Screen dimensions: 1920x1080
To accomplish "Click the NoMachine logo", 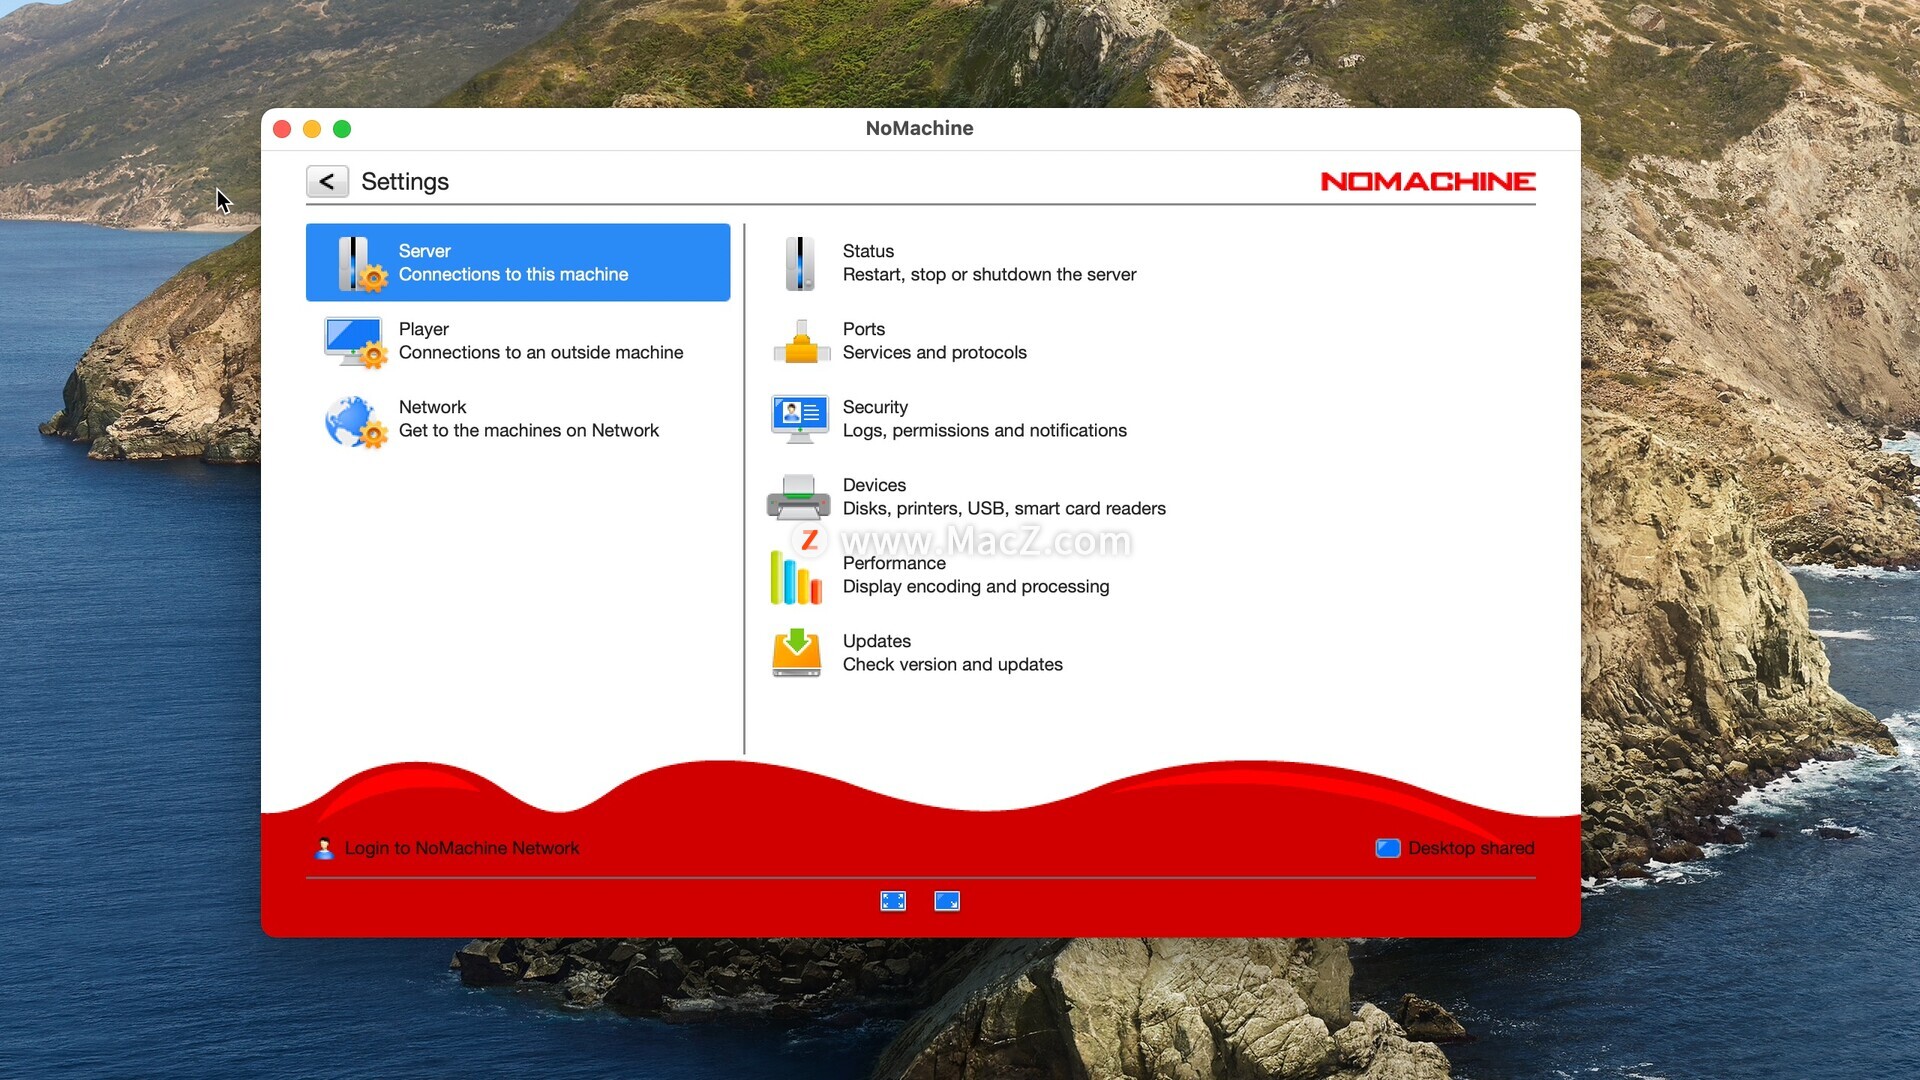I will coord(1427,181).
